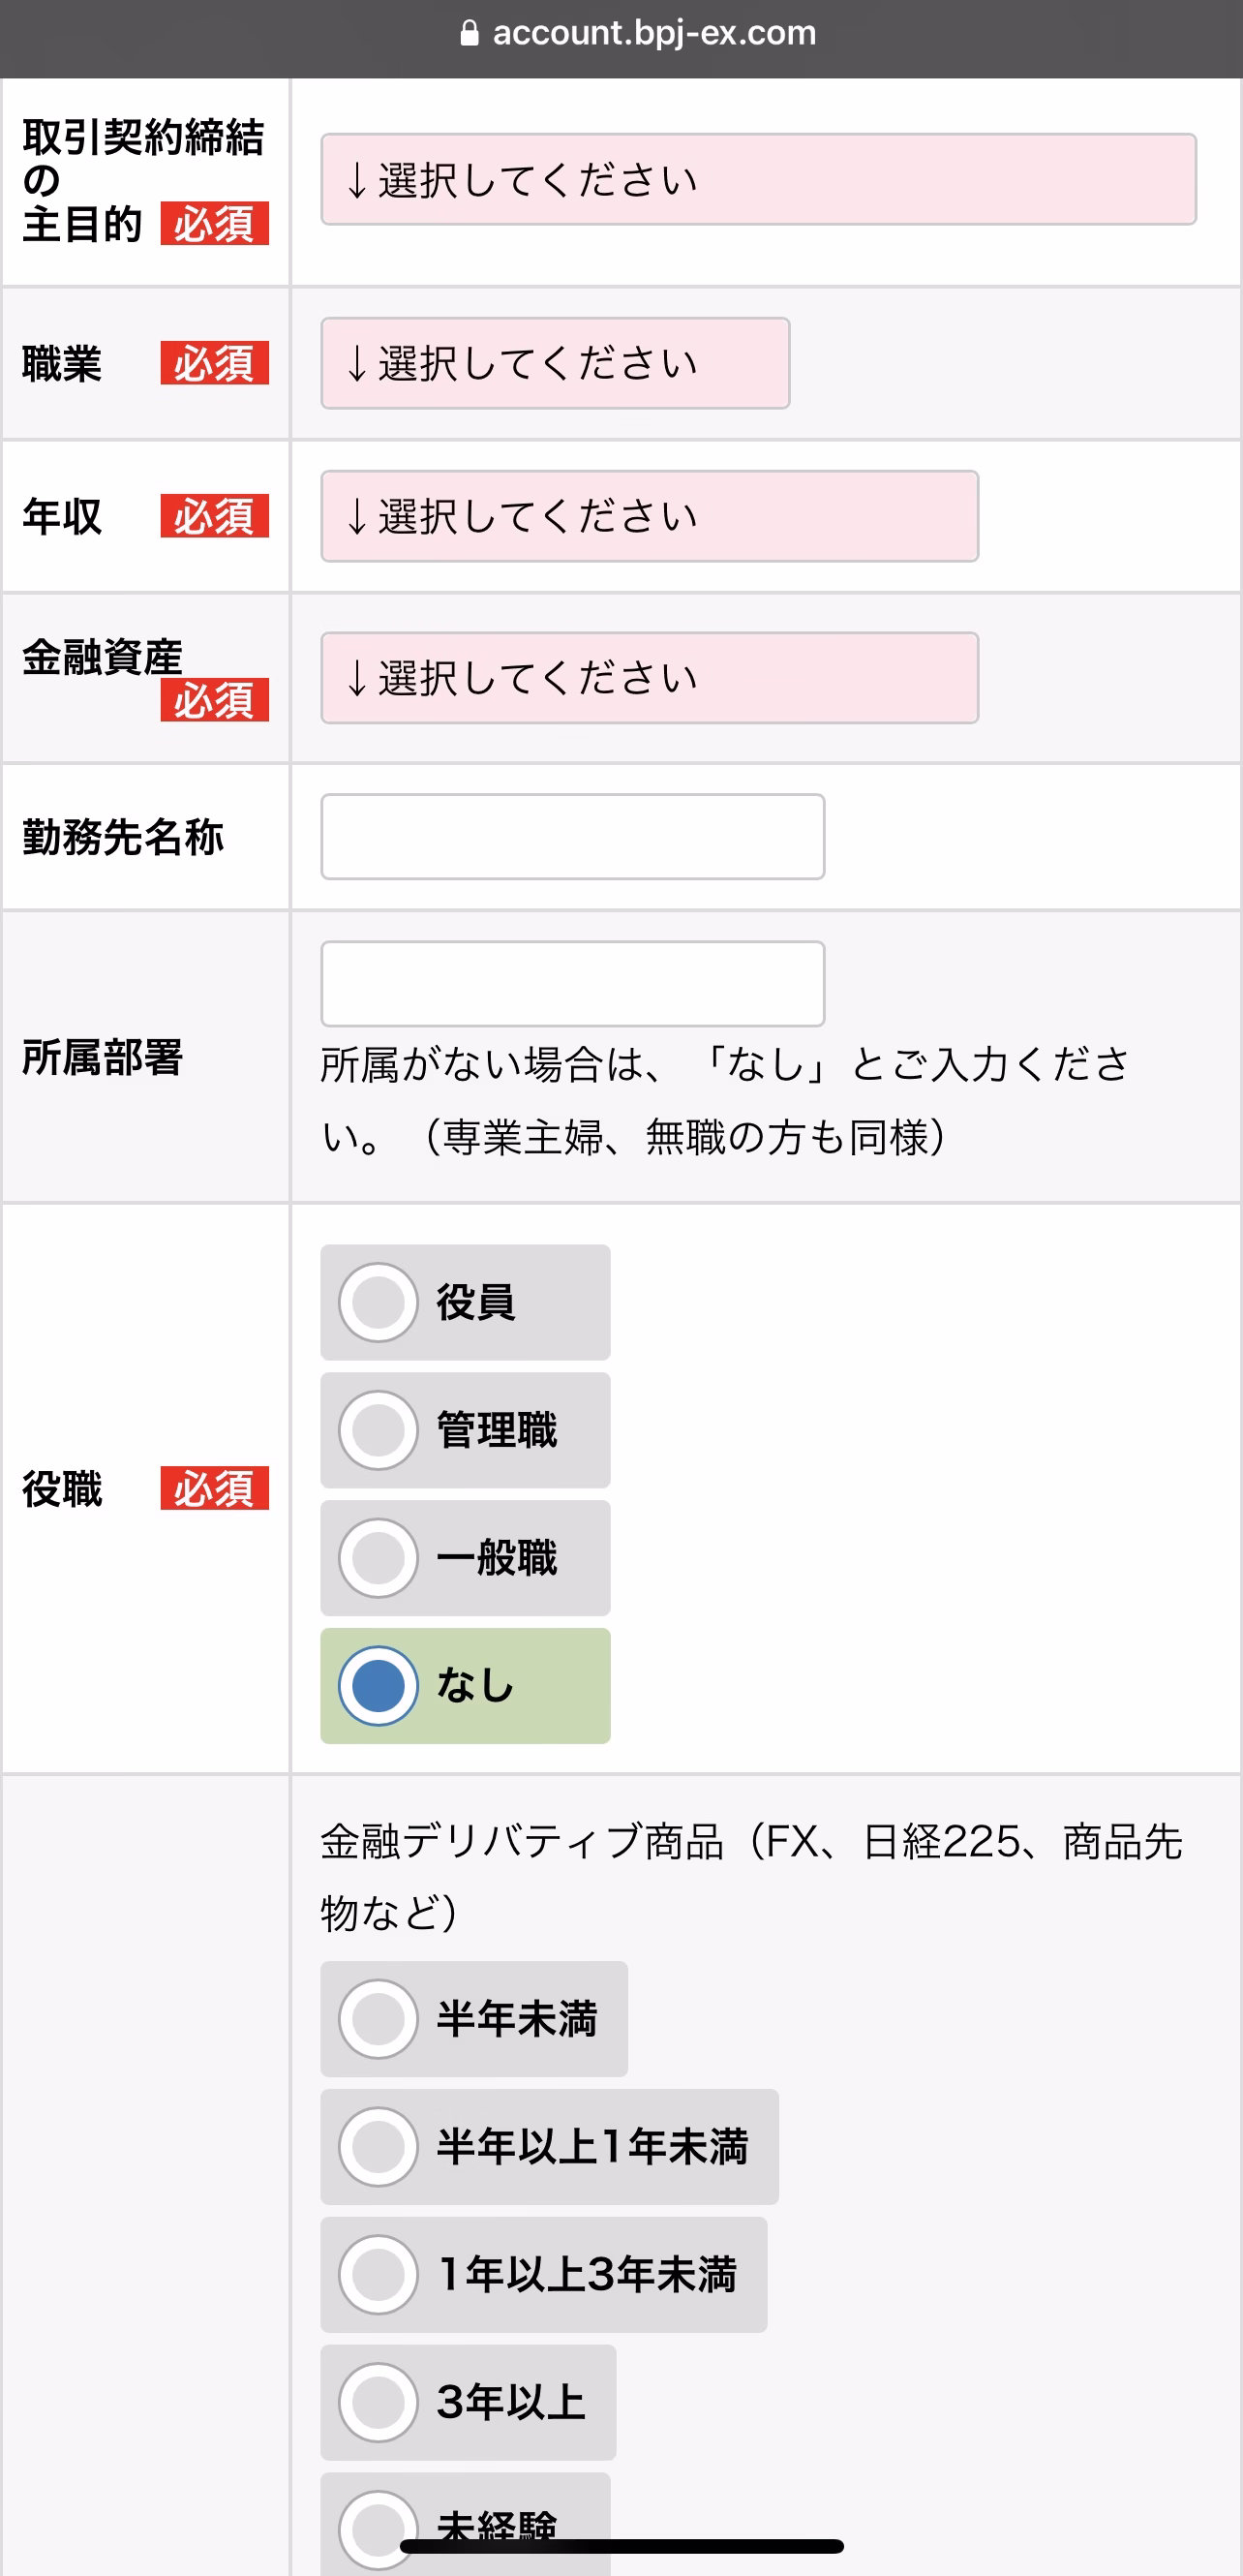Click the 所属部署 input box
This screenshot has width=1243, height=2576.
click(572, 984)
